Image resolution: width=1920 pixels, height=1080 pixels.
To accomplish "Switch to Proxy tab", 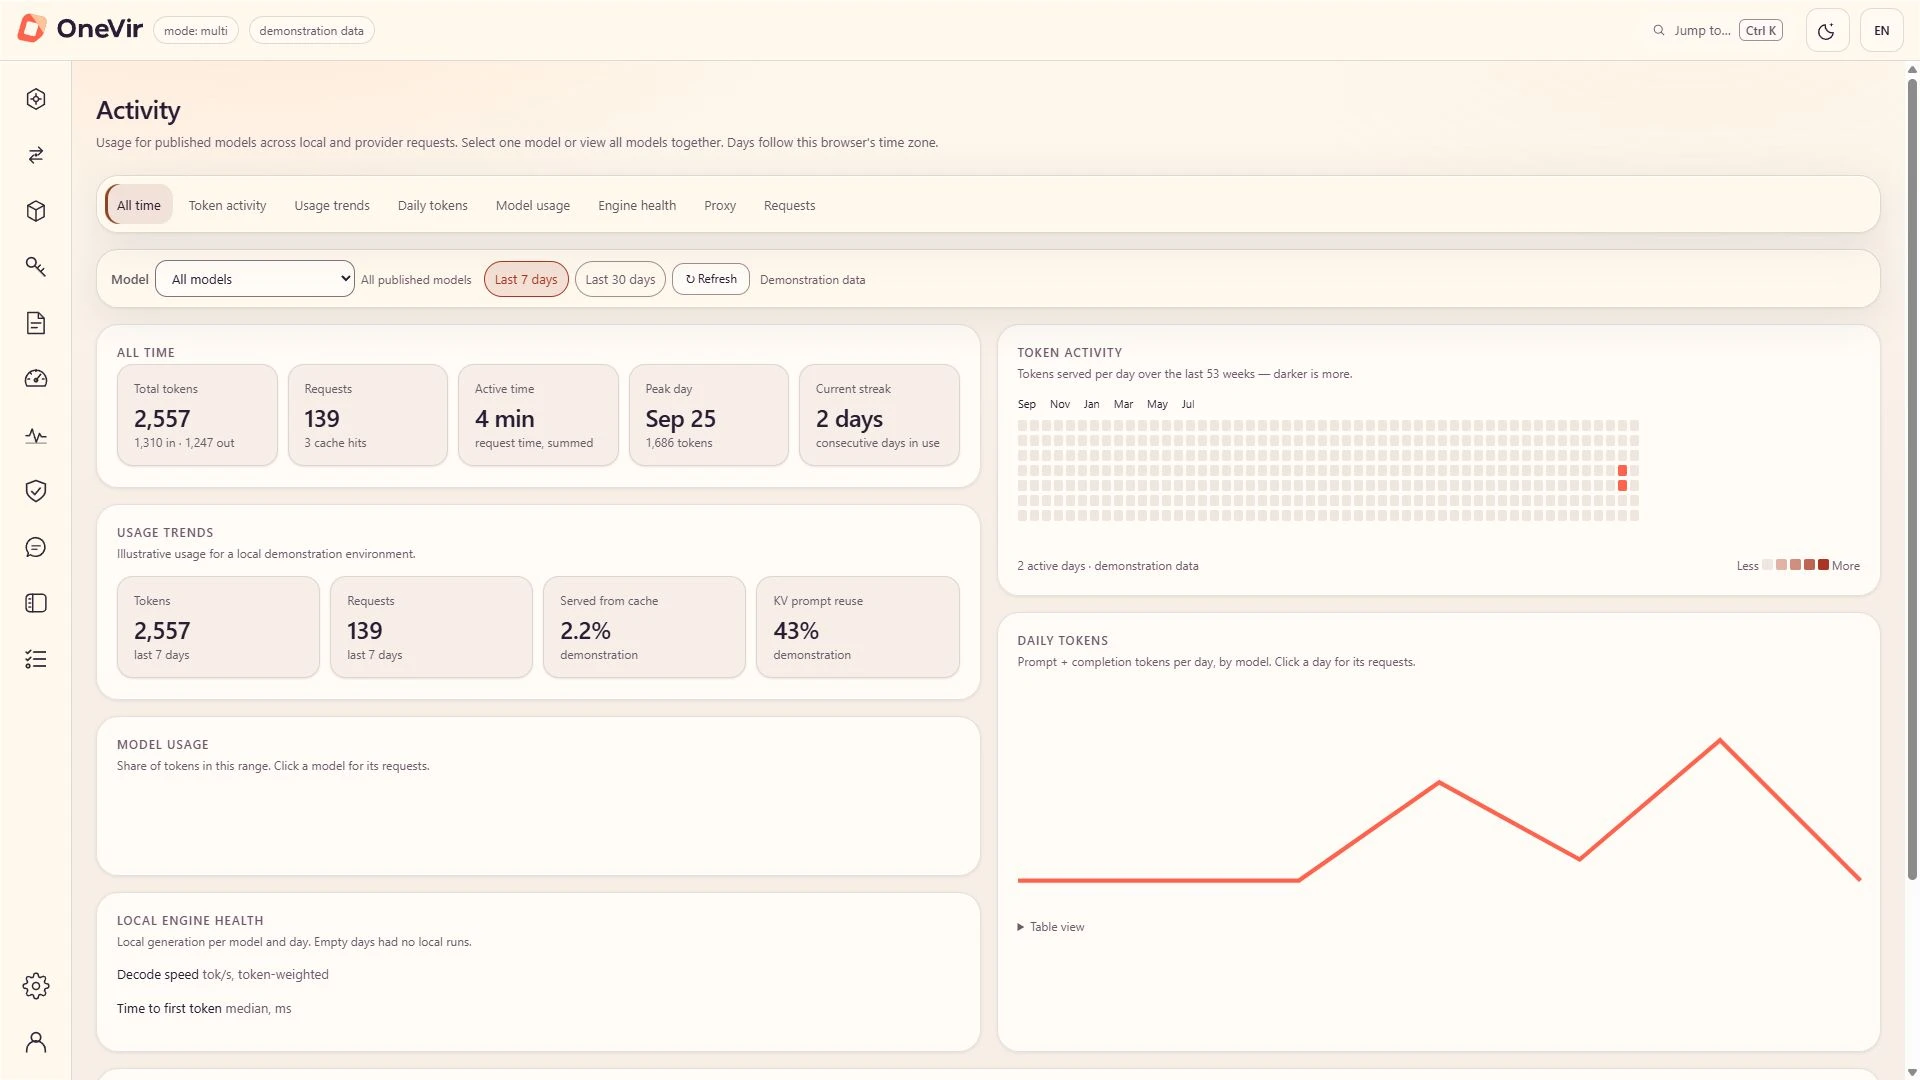I will (720, 205).
